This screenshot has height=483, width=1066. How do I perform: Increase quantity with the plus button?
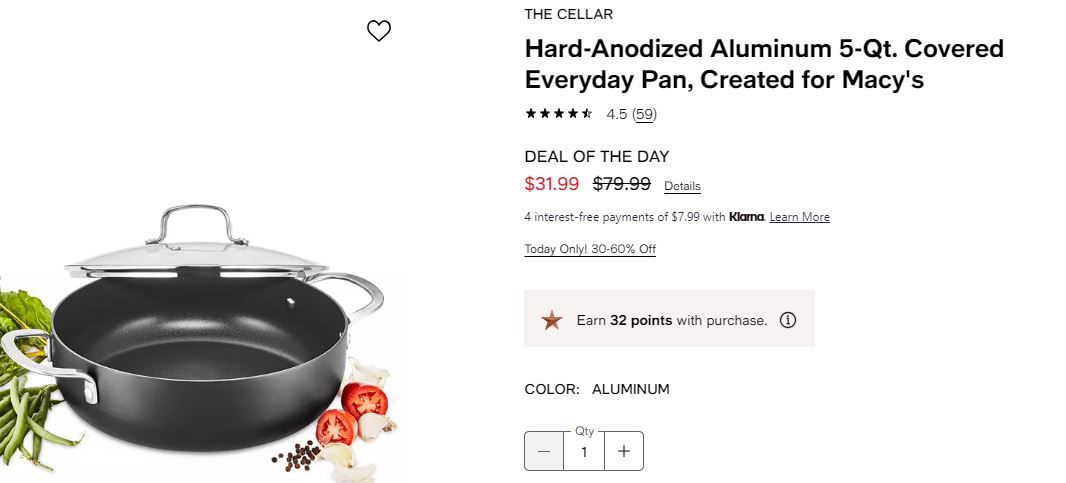pyautogui.click(x=624, y=451)
